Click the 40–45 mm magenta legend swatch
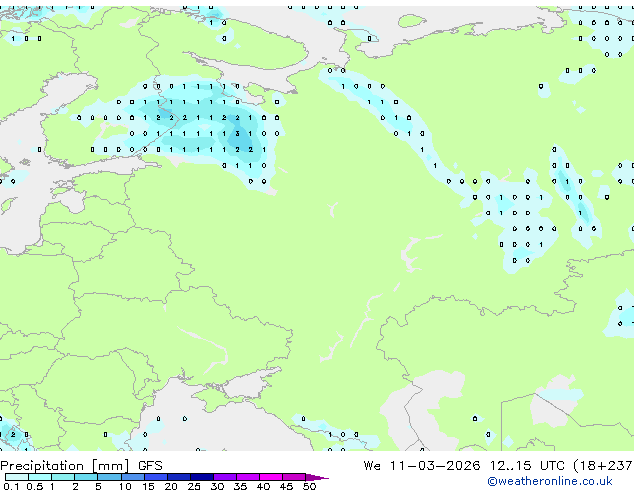 [x=271, y=477]
